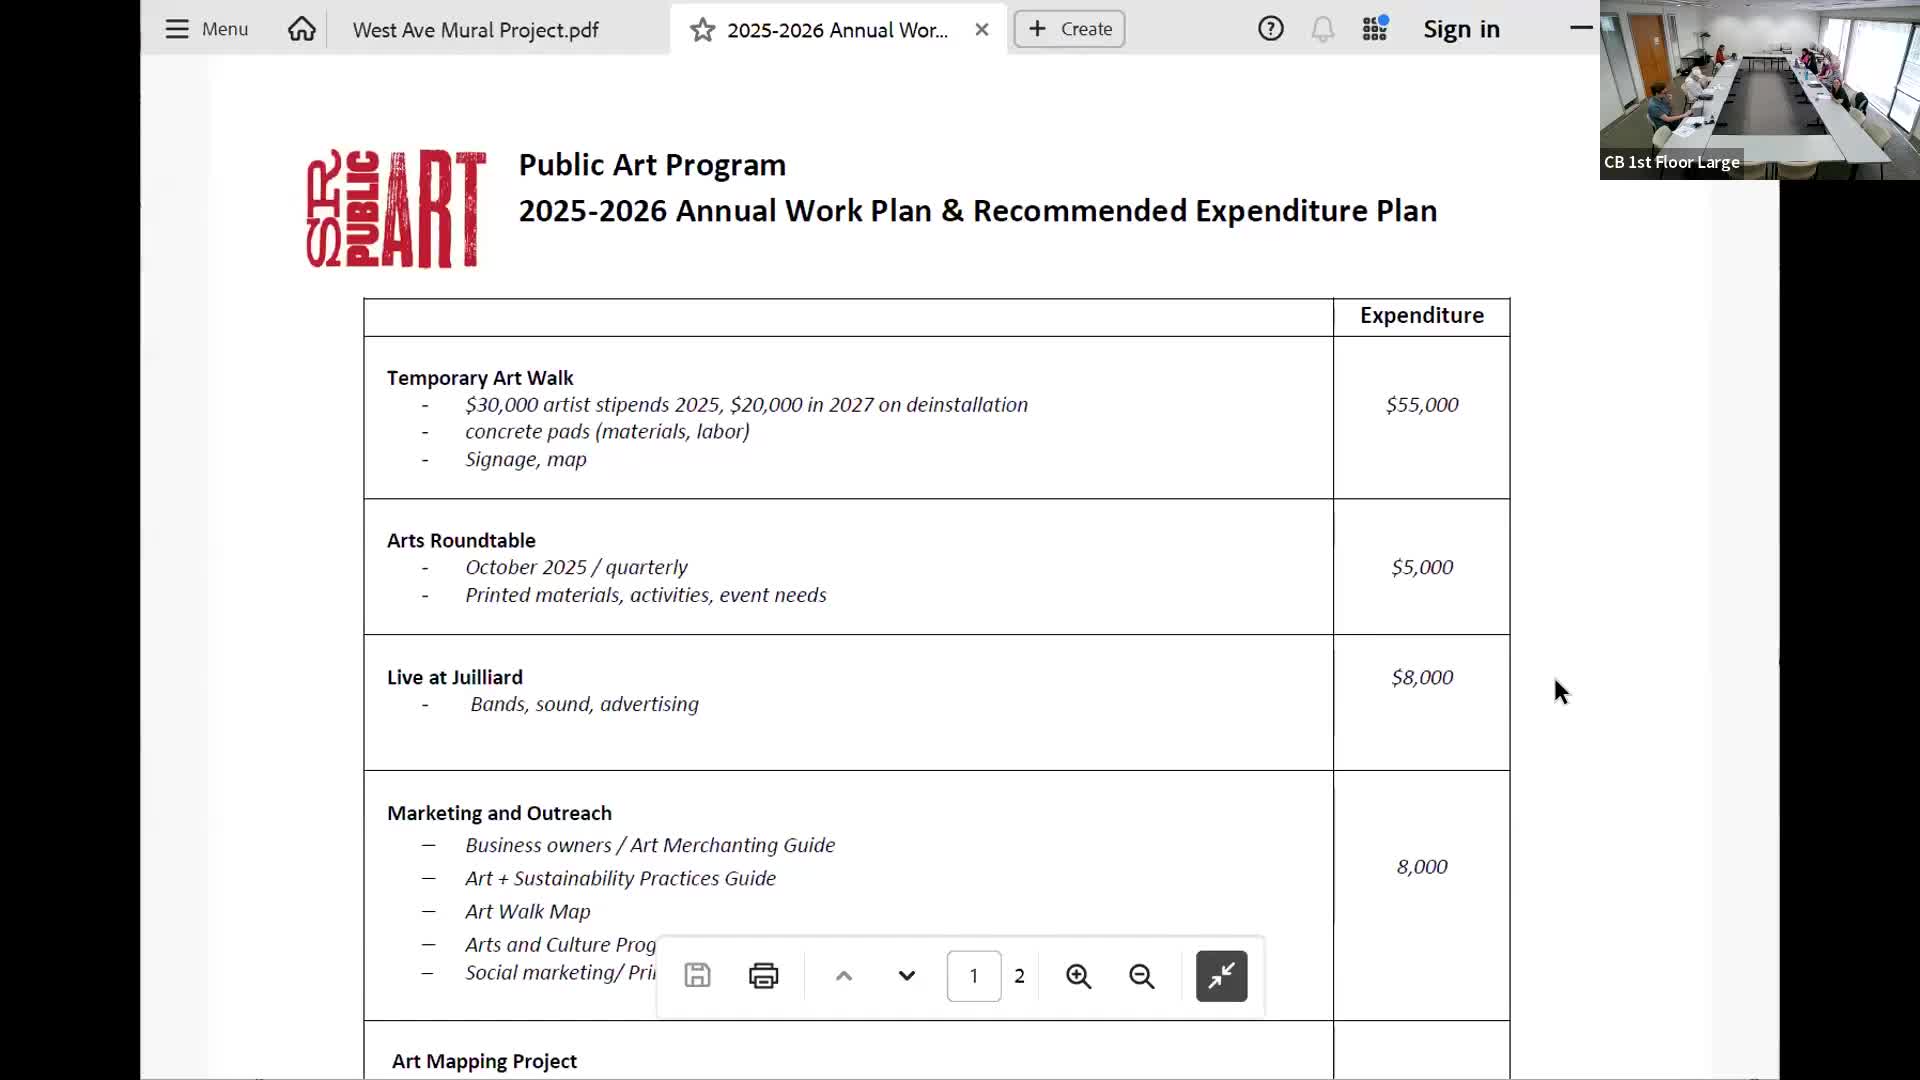Zoom out with magnifier minus icon
Viewport: 1920px width, 1080px height.
pos(1141,976)
